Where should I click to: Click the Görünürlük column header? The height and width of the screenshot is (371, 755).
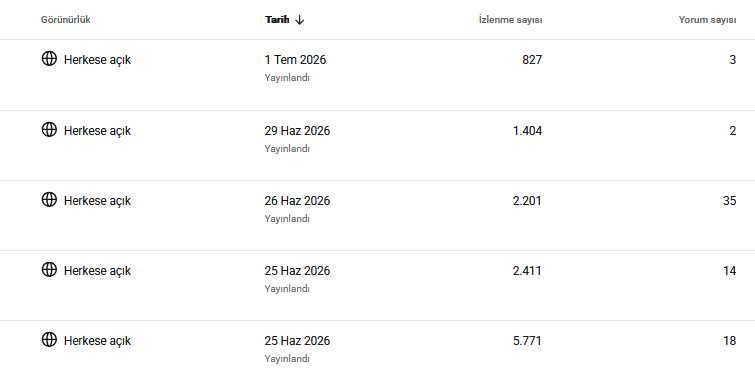[65, 20]
